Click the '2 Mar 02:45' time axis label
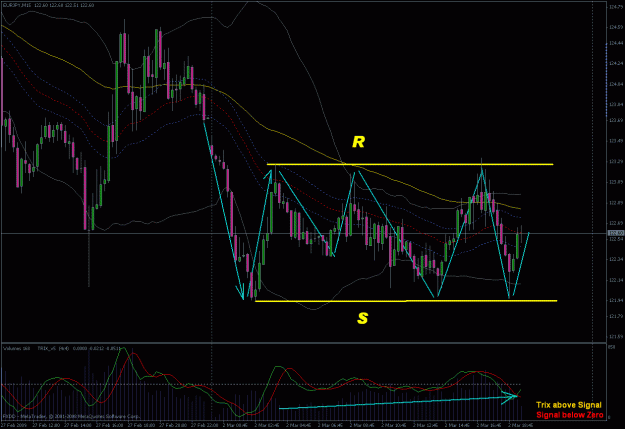Screen dimensions: 625x429 [x=266, y=425]
